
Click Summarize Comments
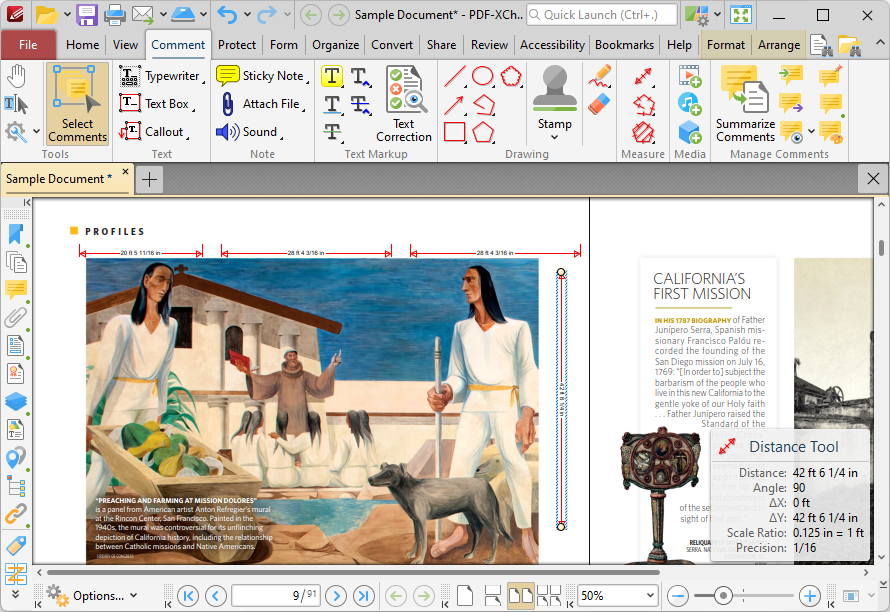click(745, 104)
